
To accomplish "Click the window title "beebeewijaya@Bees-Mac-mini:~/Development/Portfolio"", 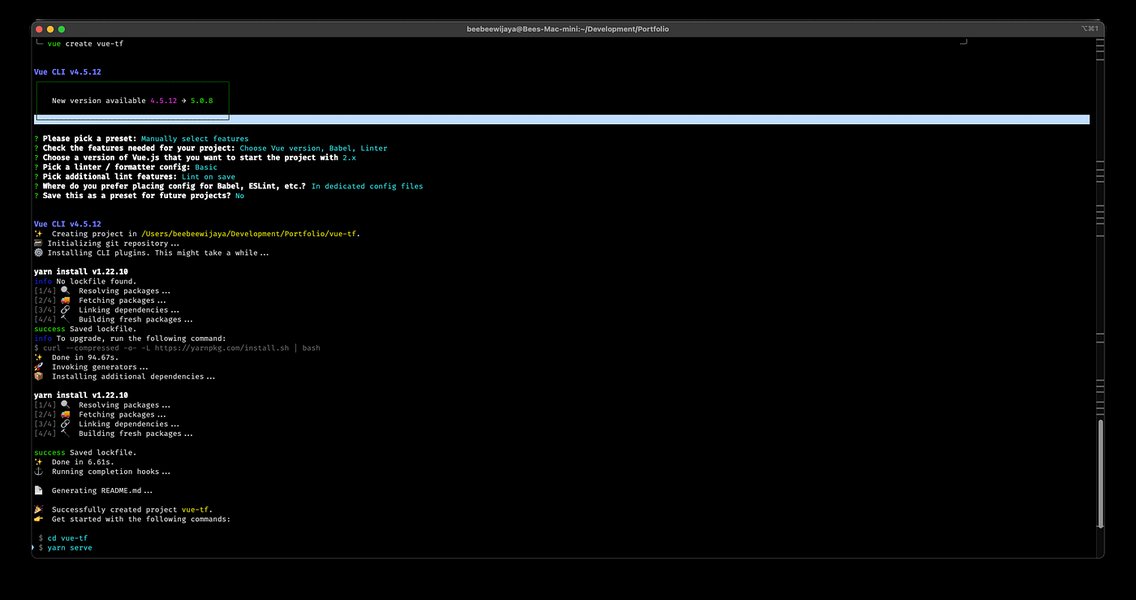I will coord(567,29).
